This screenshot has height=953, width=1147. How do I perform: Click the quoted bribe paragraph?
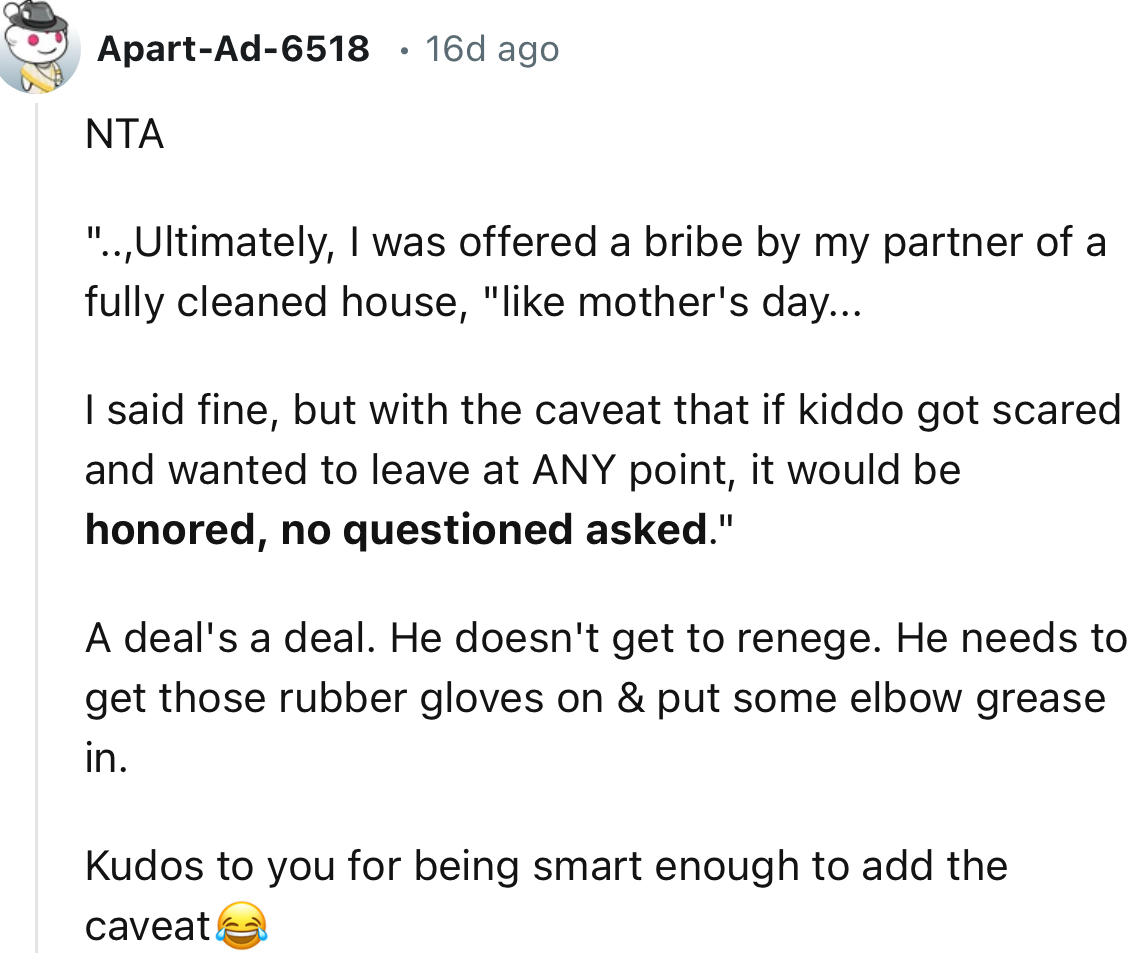tap(500, 240)
